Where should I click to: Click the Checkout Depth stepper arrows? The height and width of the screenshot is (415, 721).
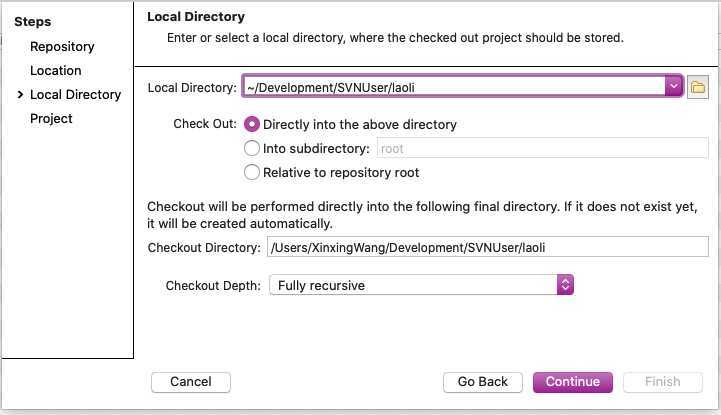565,285
